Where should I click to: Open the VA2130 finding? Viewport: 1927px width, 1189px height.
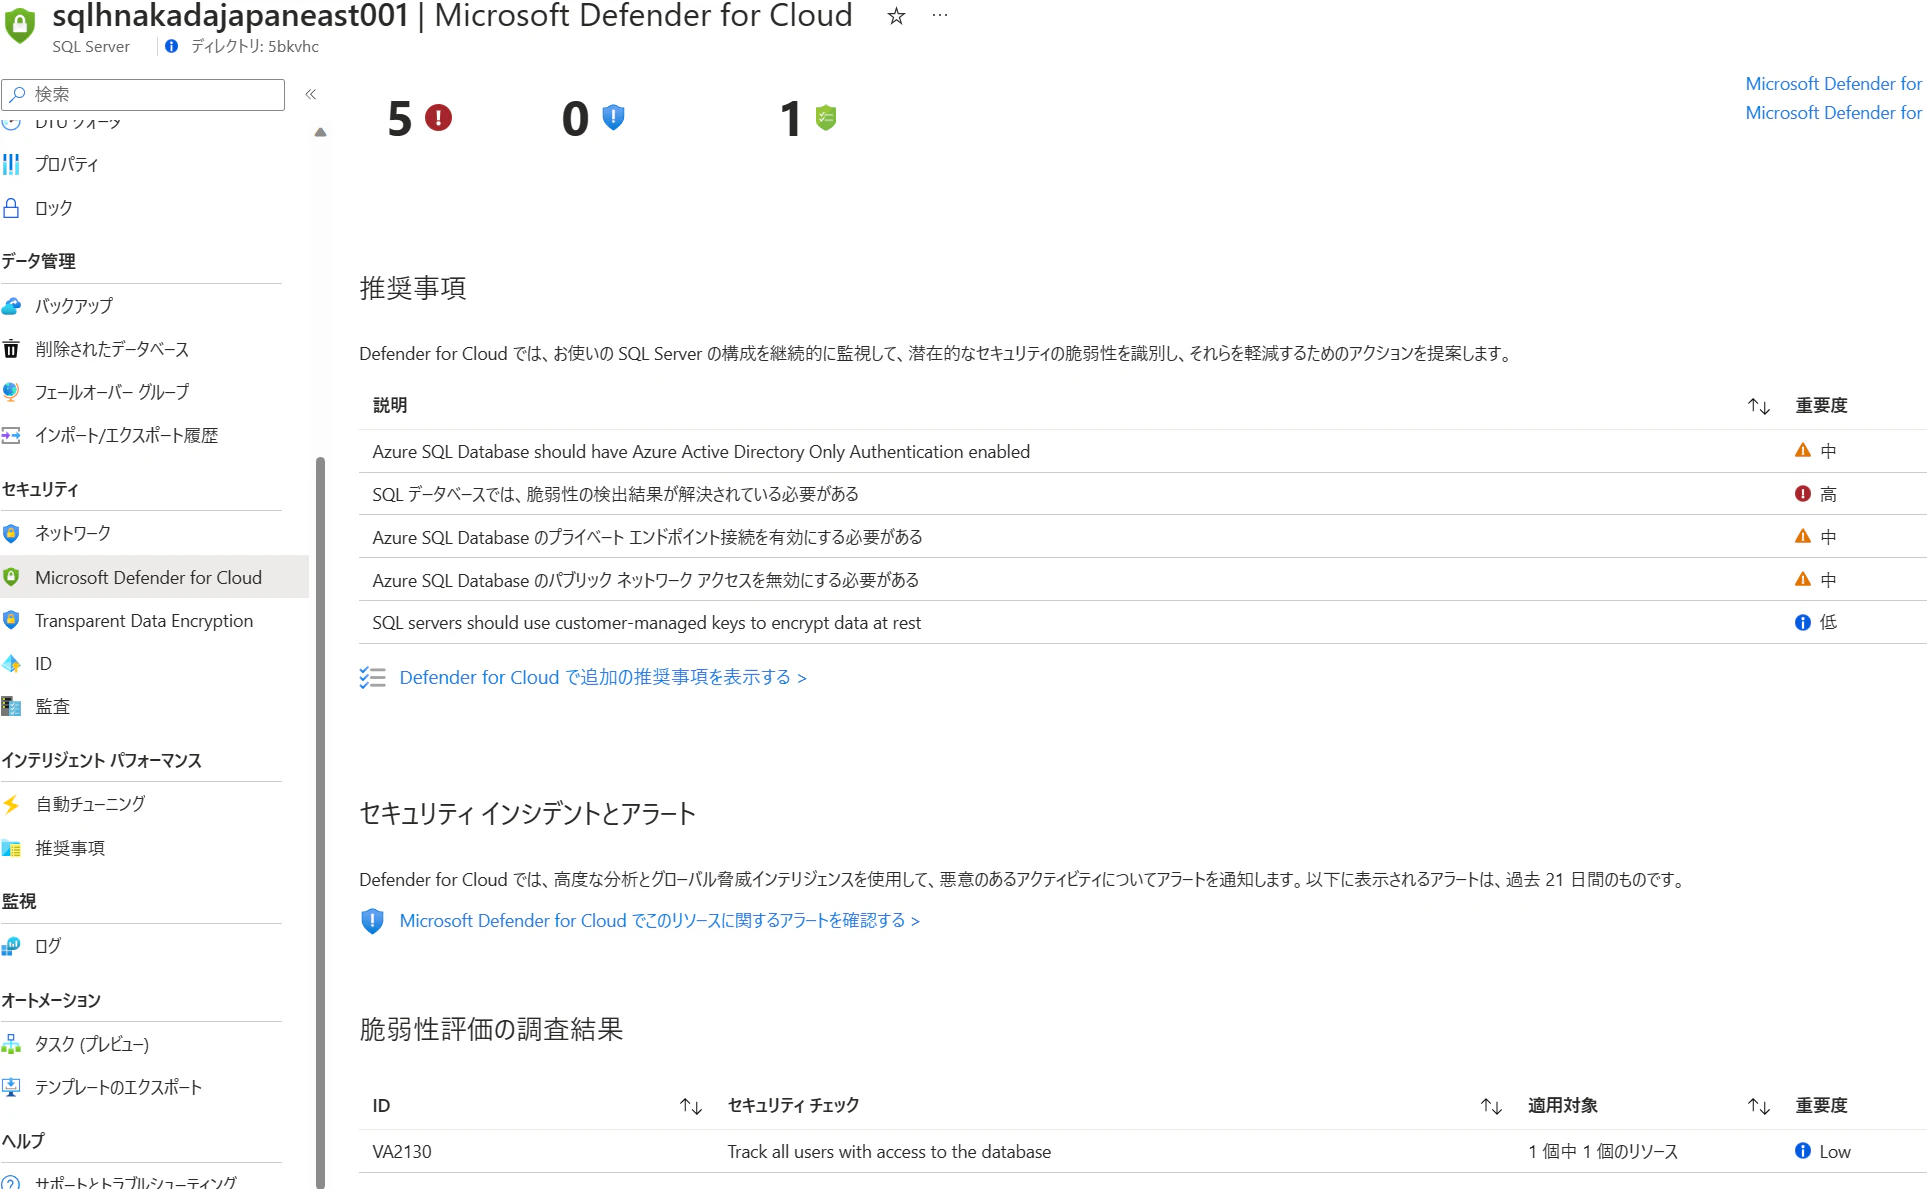pyautogui.click(x=402, y=1151)
